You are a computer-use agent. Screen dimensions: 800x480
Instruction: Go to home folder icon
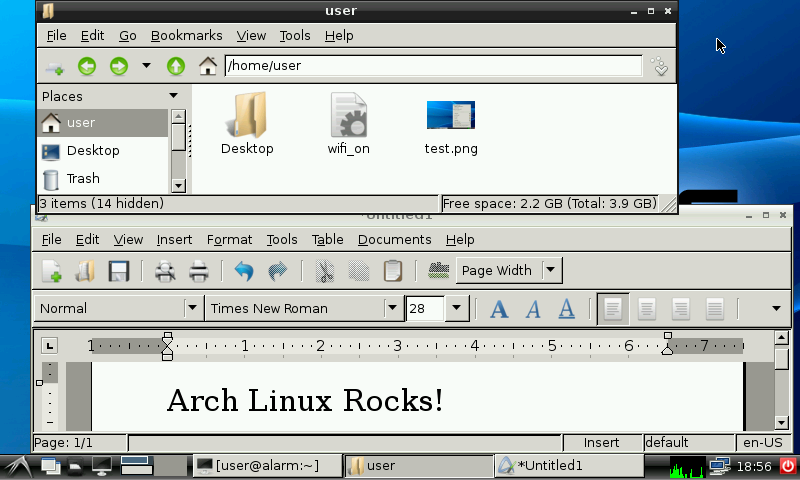(208, 66)
